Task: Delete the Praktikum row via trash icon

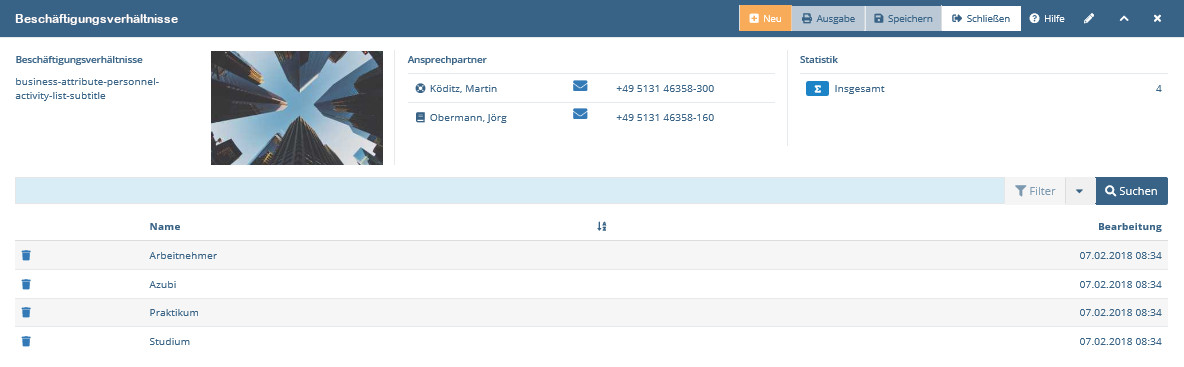Action: click(x=26, y=312)
